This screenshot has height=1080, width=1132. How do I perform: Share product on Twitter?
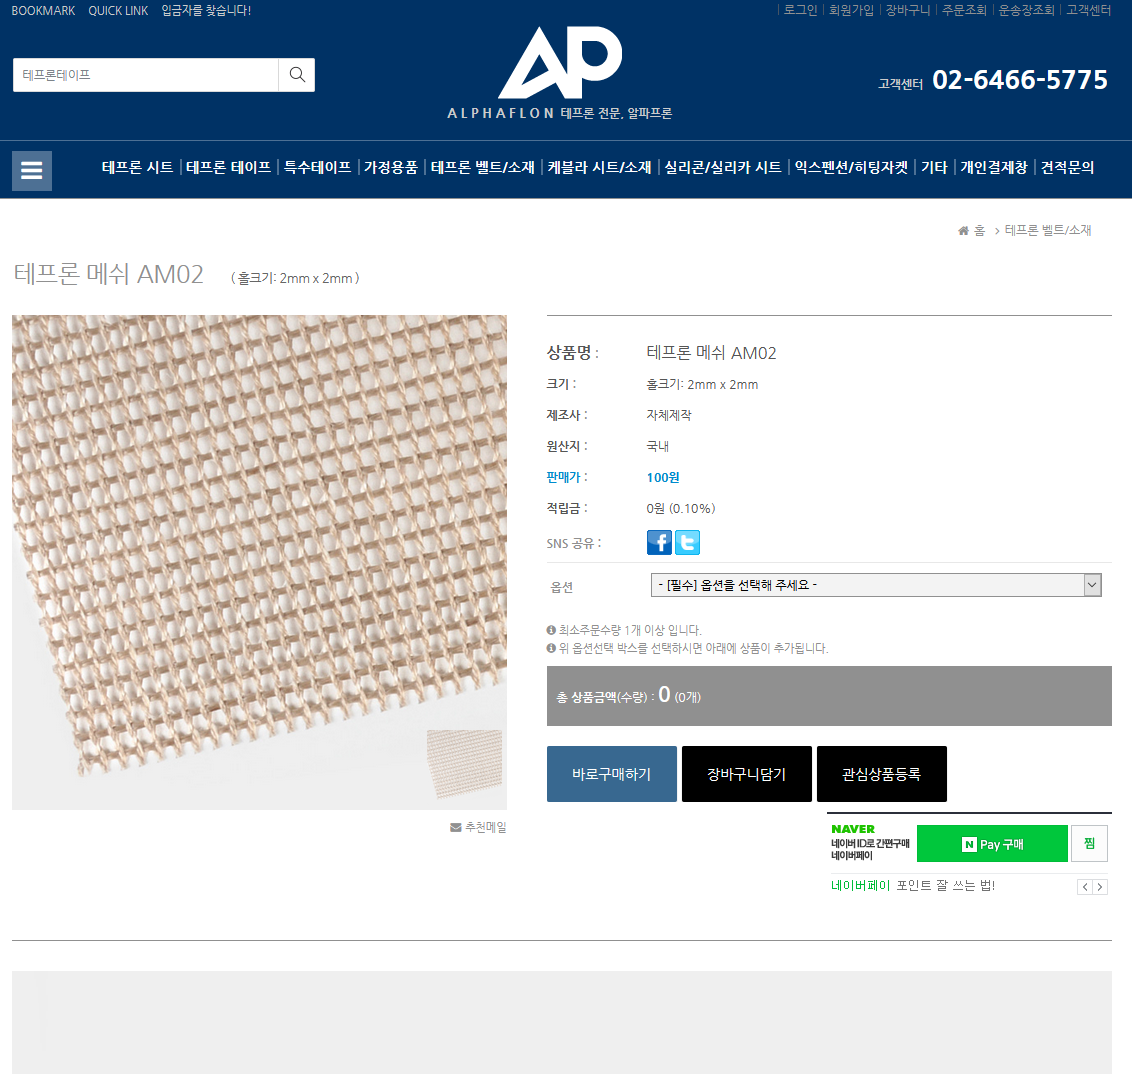[x=687, y=542]
